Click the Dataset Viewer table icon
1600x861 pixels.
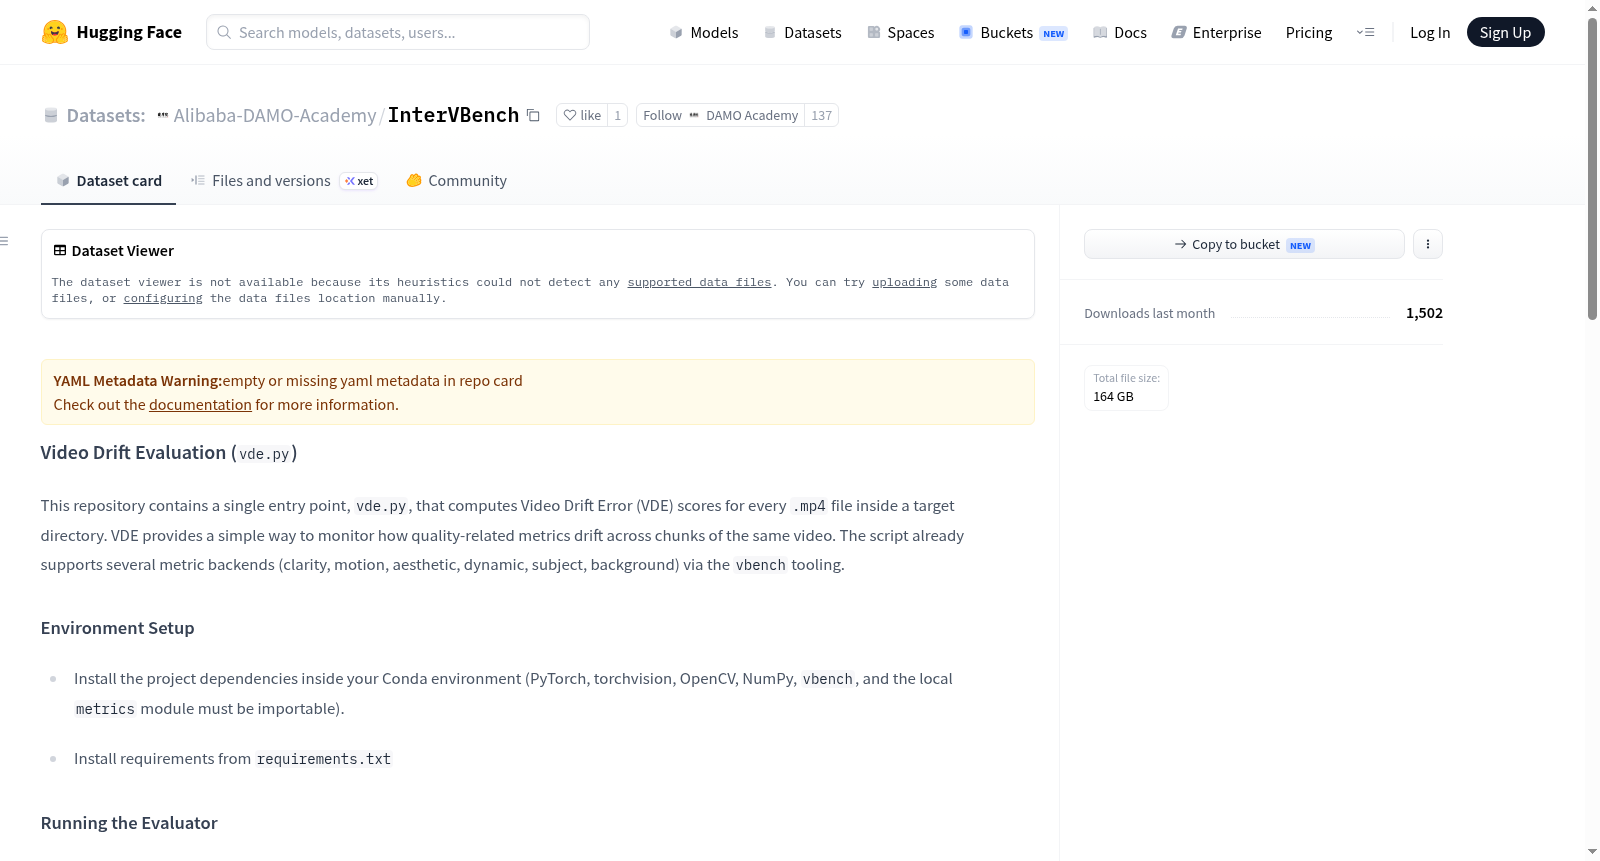60,250
